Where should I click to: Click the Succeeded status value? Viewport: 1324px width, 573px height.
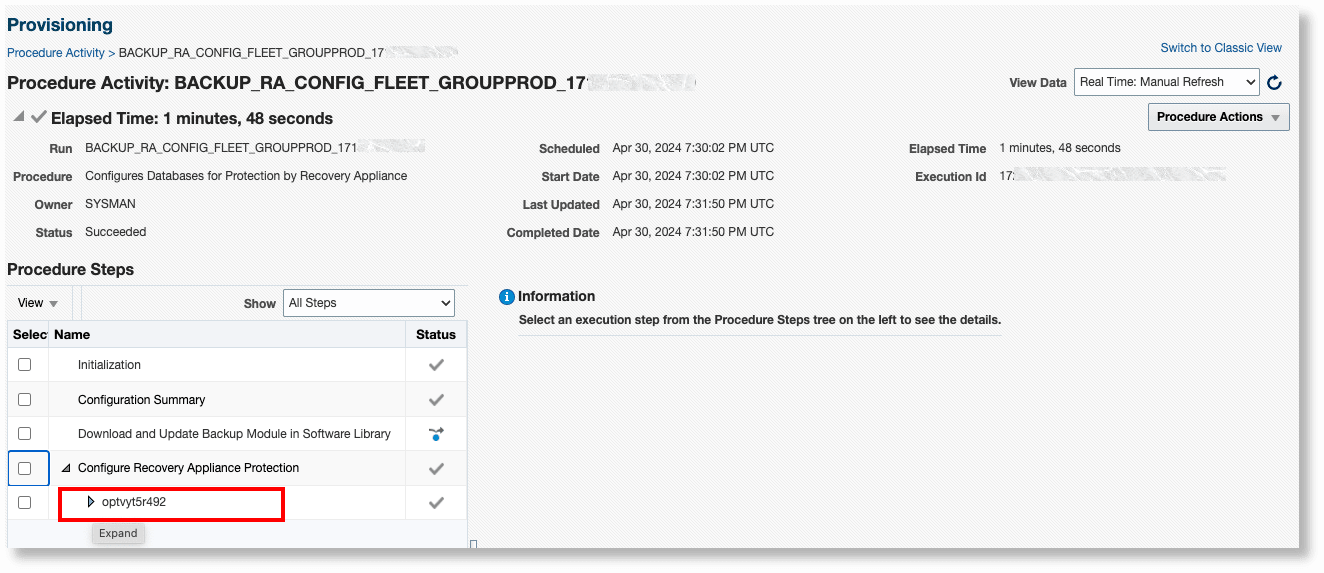pyautogui.click(x=116, y=232)
